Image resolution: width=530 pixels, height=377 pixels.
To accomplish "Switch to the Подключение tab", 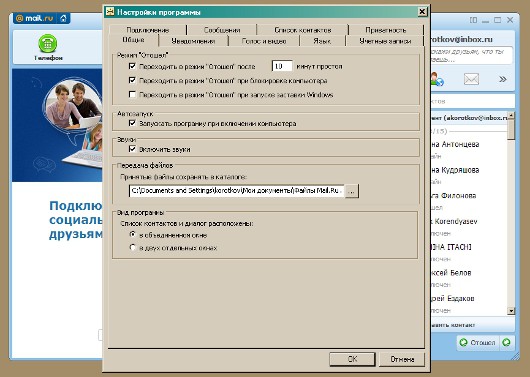I will 148,30.
